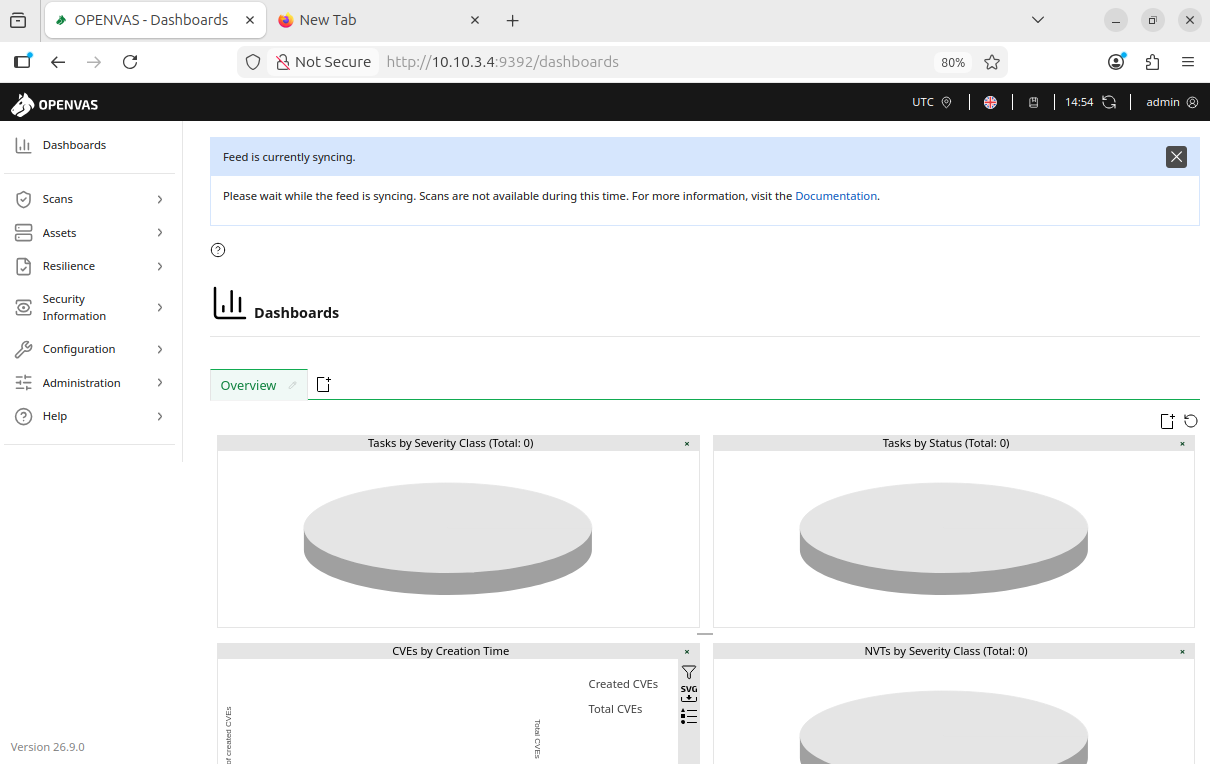Open Dashboards in the sidebar

point(74,145)
